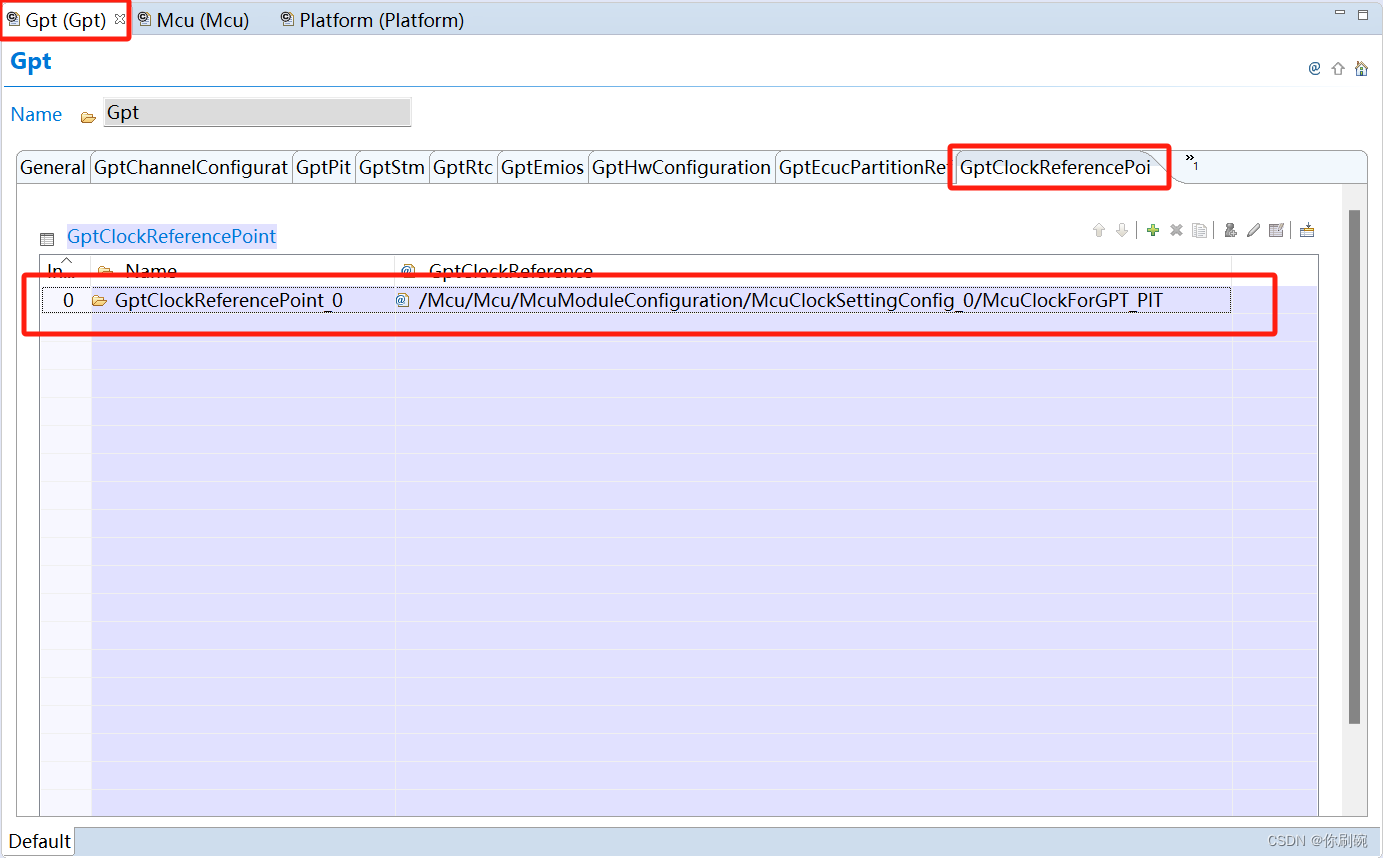Viewport: 1383px width, 858px height.
Task: Click the pencil edit icon
Action: pyautogui.click(x=1253, y=230)
